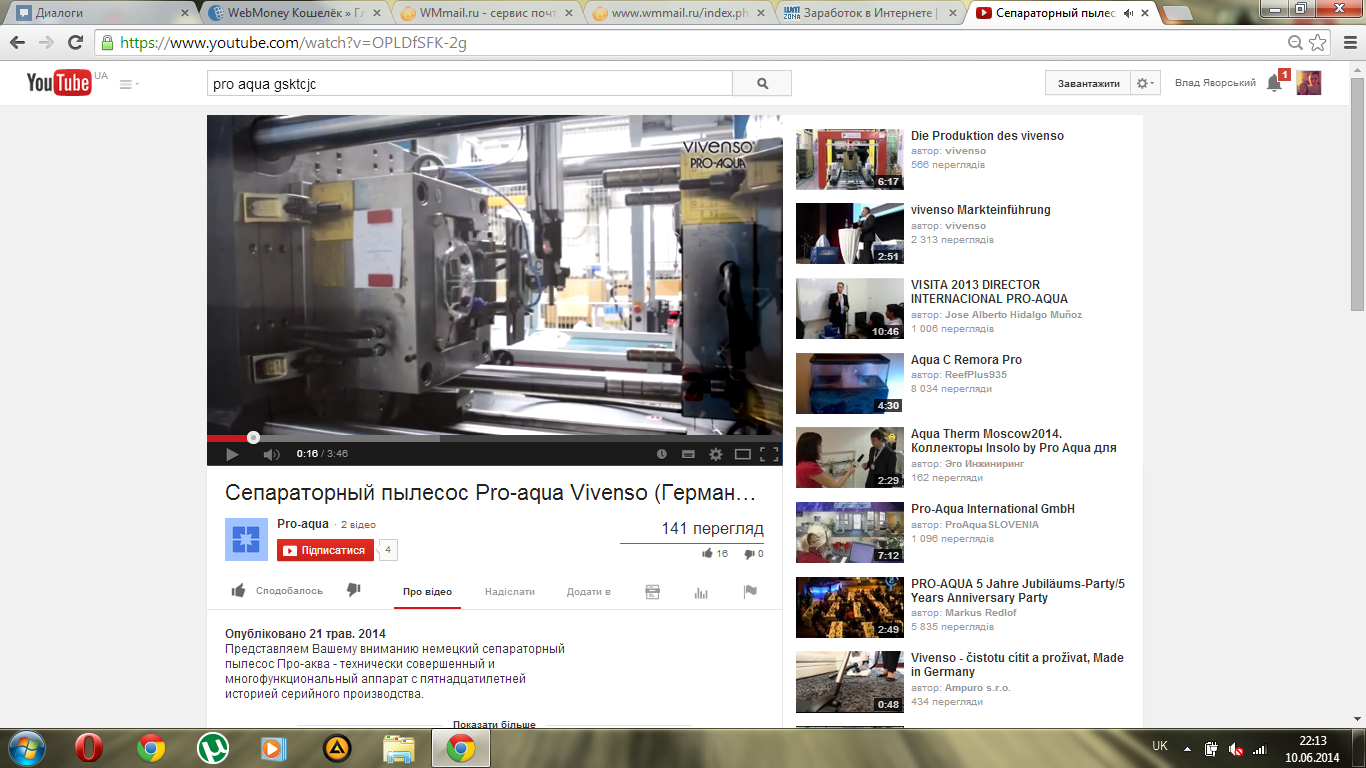The height and width of the screenshot is (768, 1366).
Task: Focus the YouTube search field
Action: pyautogui.click(x=469, y=84)
